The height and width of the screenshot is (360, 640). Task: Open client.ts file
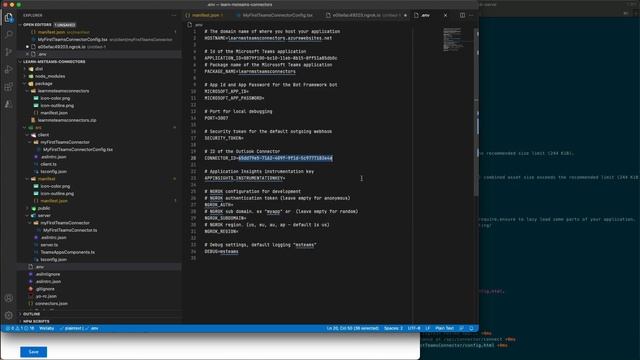(48, 164)
